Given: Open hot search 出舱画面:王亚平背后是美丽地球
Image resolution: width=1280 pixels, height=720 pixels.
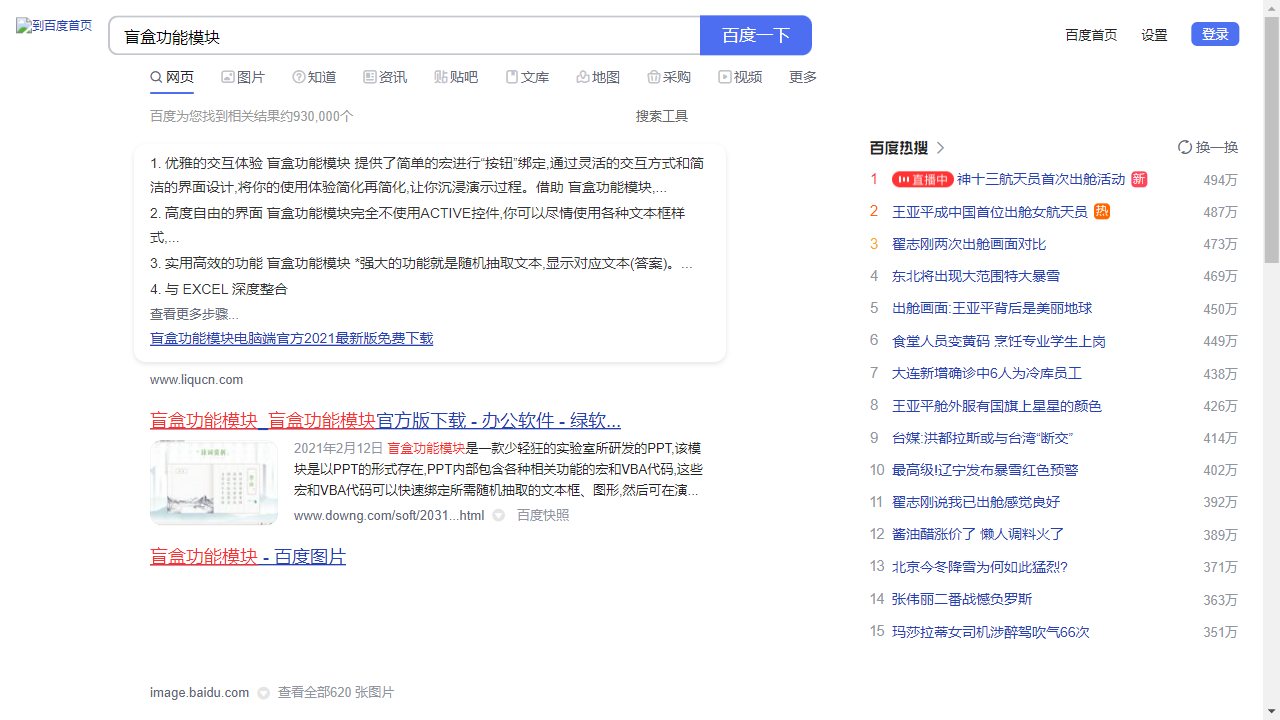Looking at the screenshot, I should [x=992, y=308].
